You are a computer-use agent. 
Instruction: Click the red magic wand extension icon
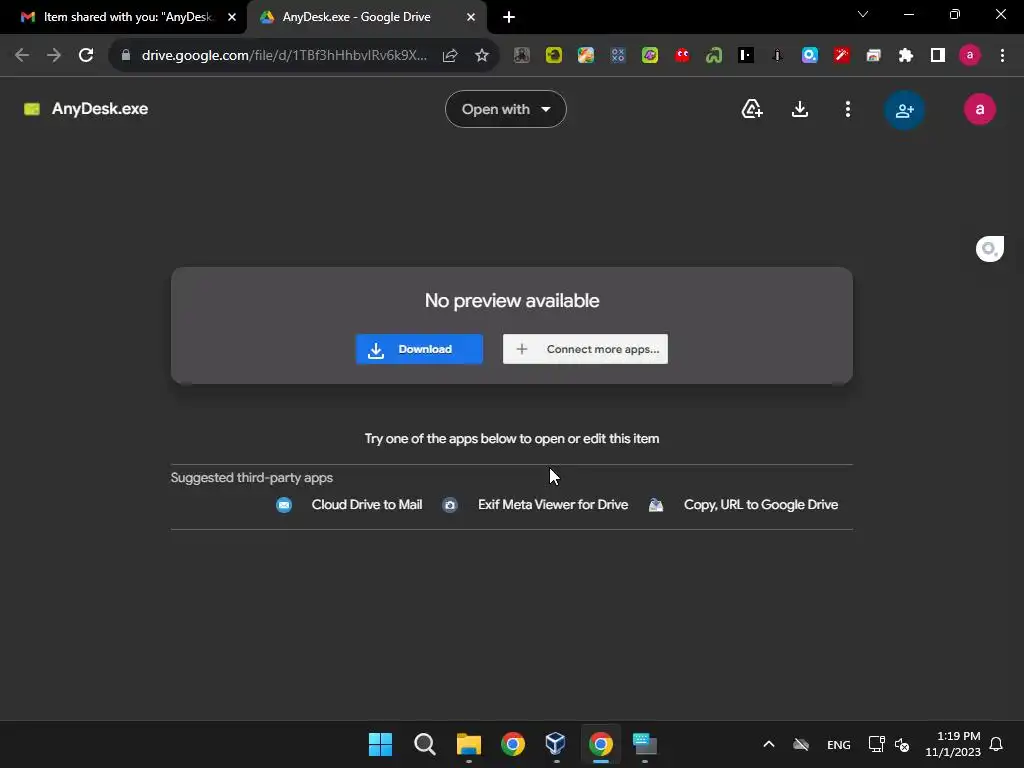point(842,56)
